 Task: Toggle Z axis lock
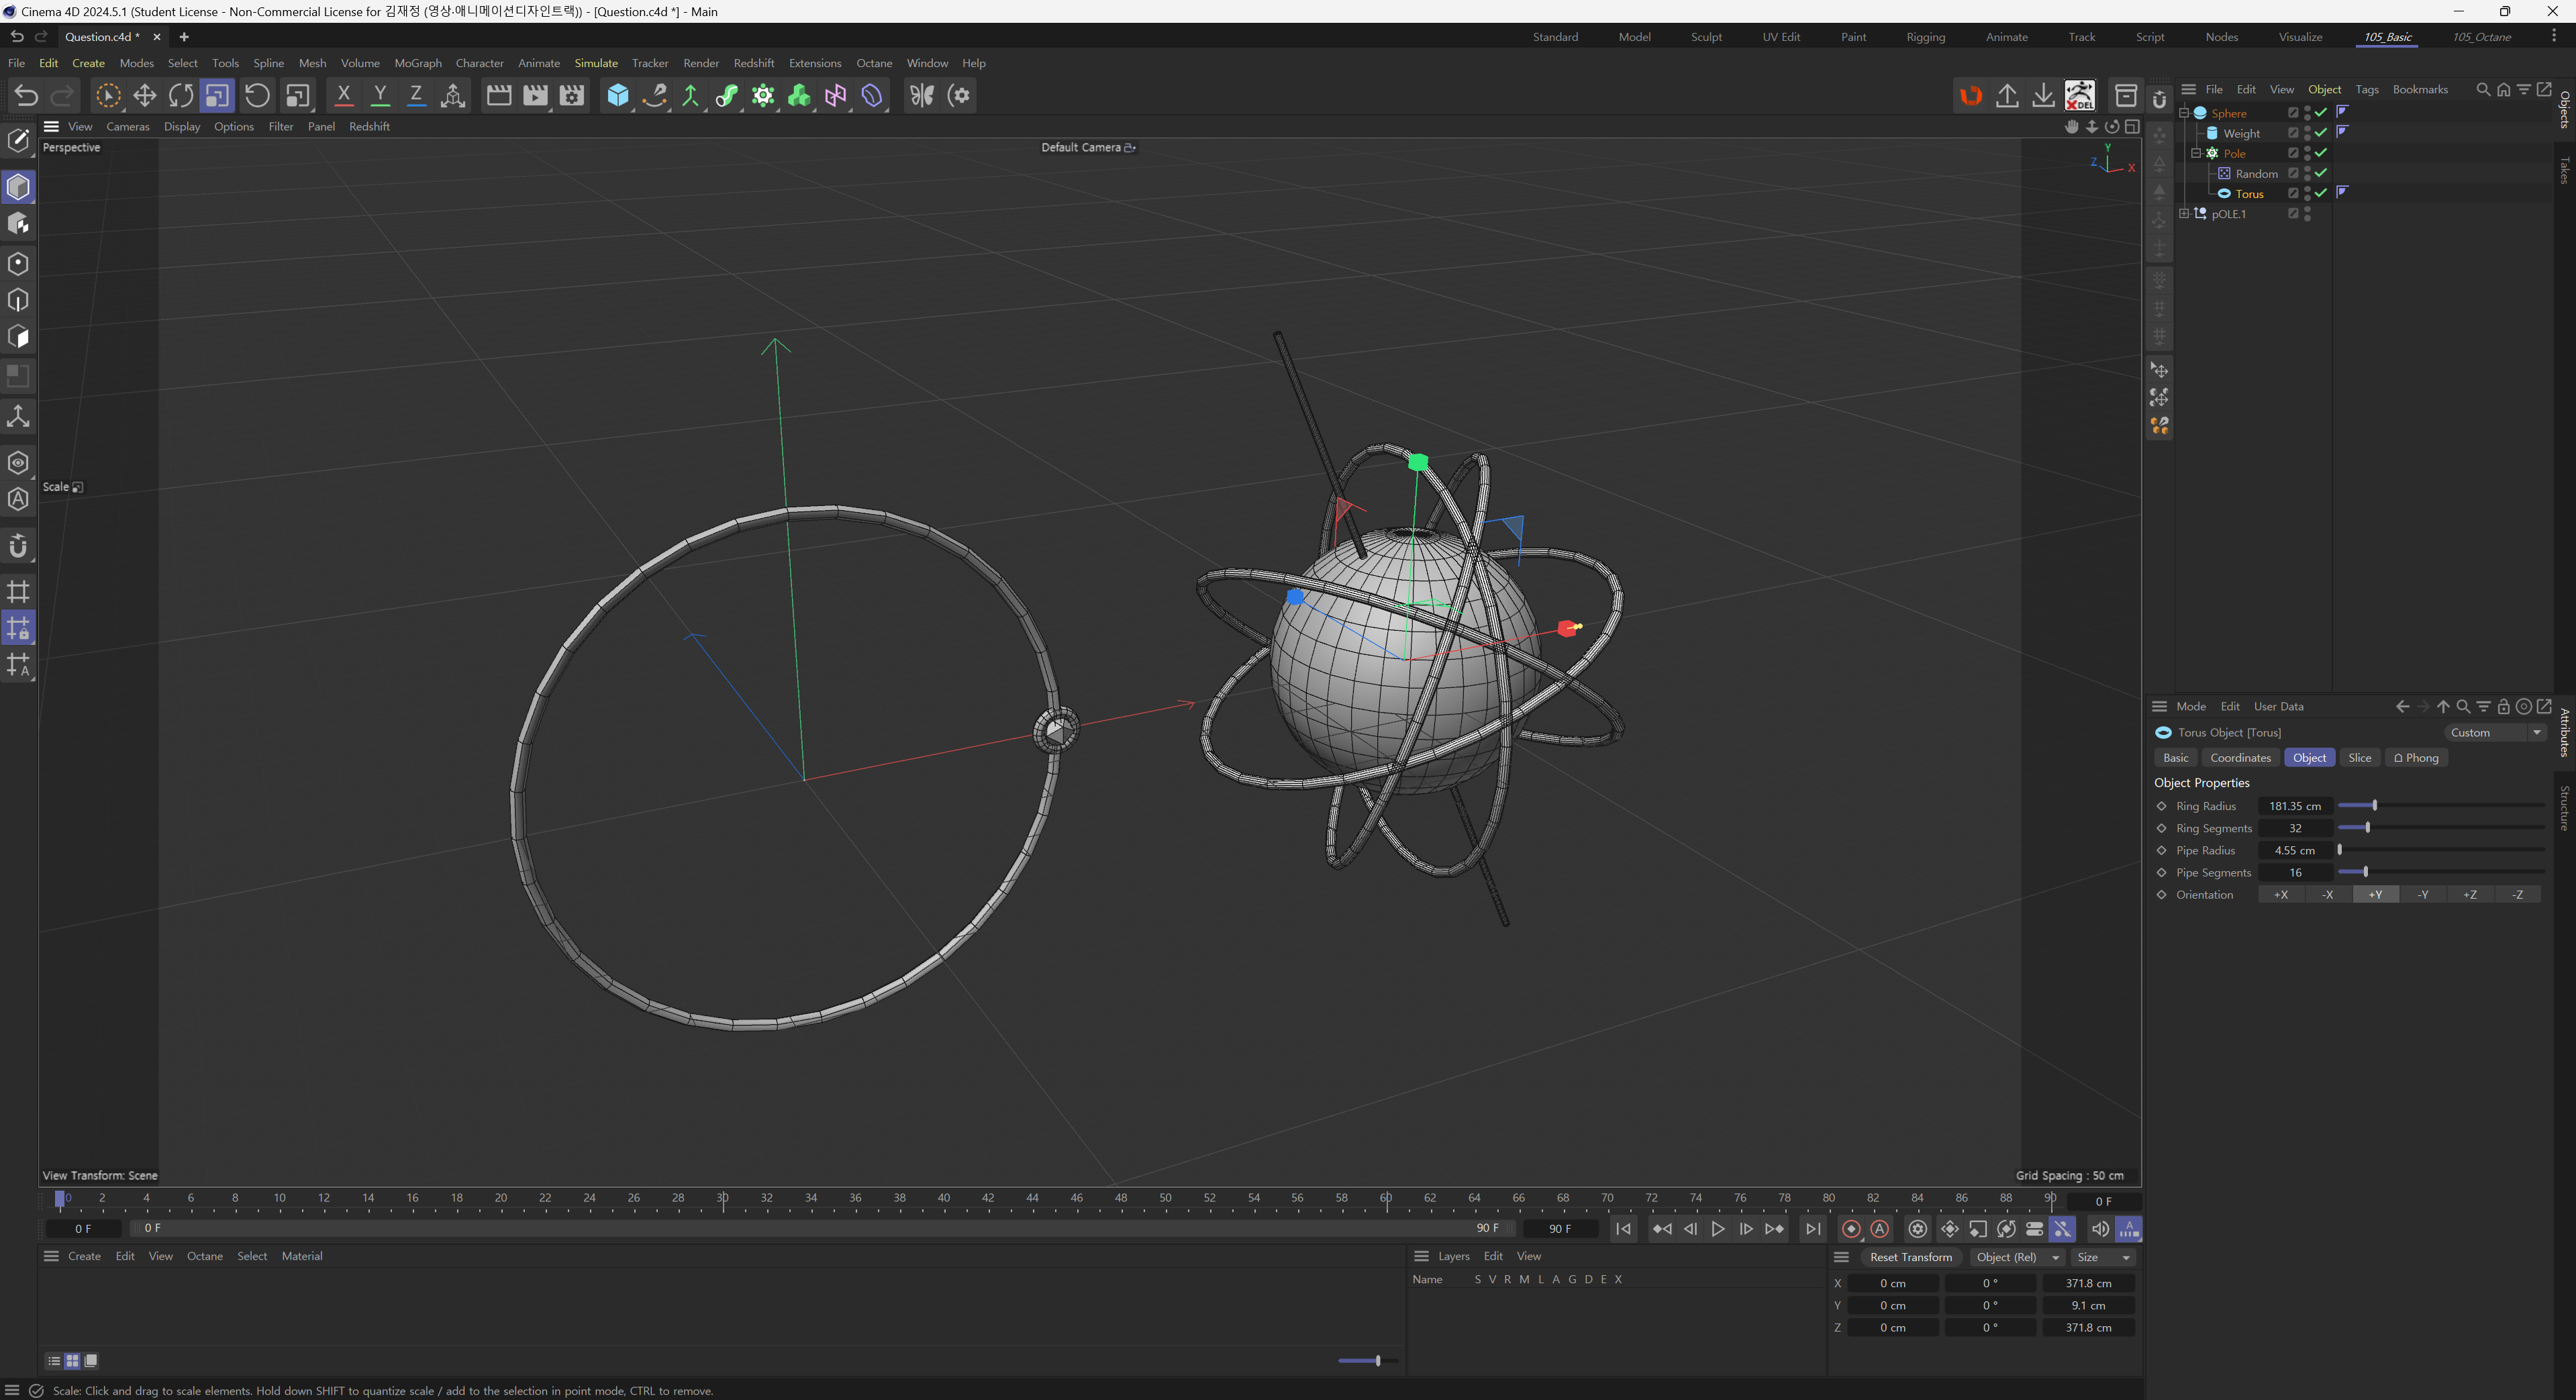pyautogui.click(x=416, y=96)
